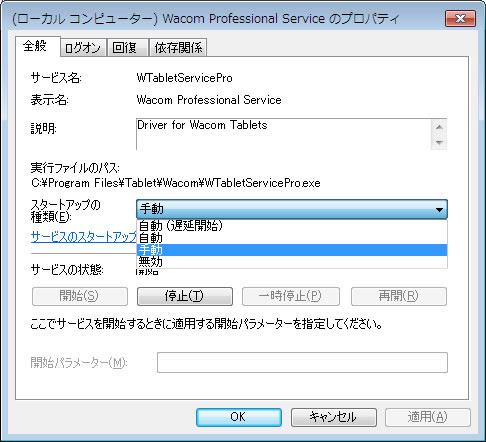Screen dimensions: 486x442
Task: Open the 回復 tab
Action: [127, 48]
